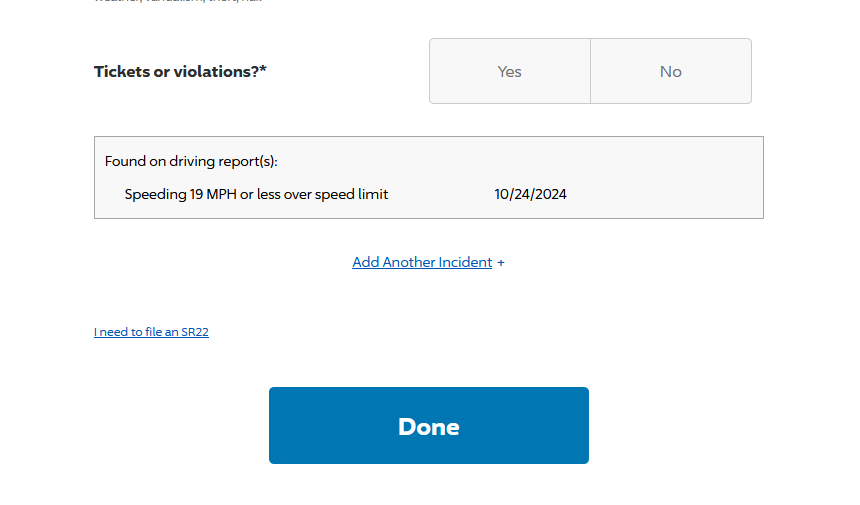Image resolution: width=860 pixels, height=505 pixels.
Task: Click the Found on driving report(s) heading
Action: click(x=191, y=161)
